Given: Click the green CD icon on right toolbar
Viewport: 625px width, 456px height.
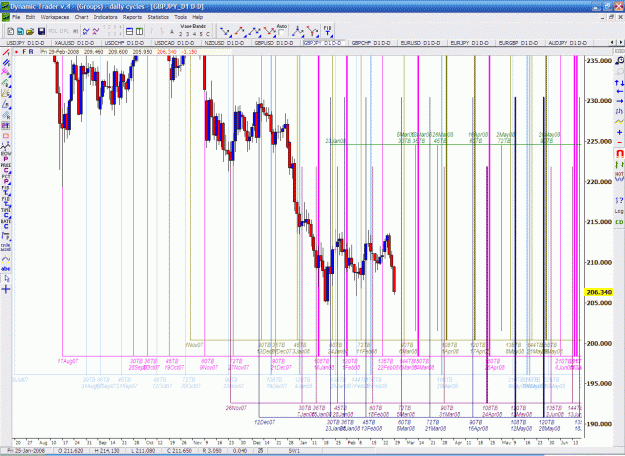Looking at the screenshot, I should pyautogui.click(x=619, y=222).
